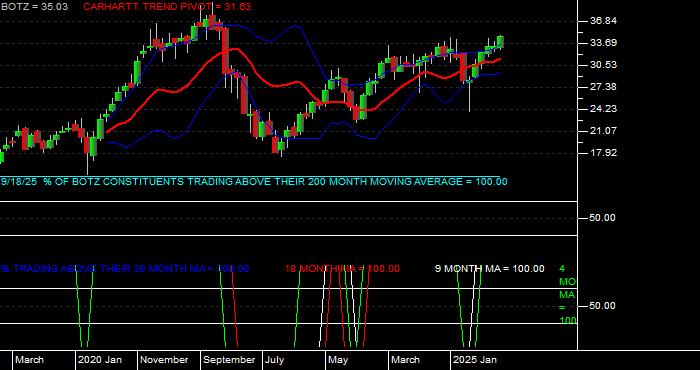The image size is (700, 370).
Task: Click the 36.84 price axis value
Action: 604,21
